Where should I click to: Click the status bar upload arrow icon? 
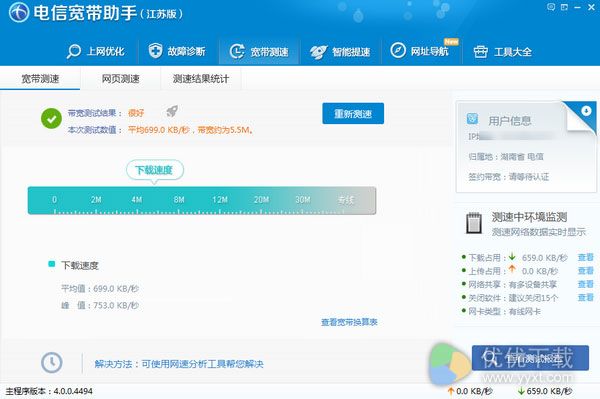451,391
